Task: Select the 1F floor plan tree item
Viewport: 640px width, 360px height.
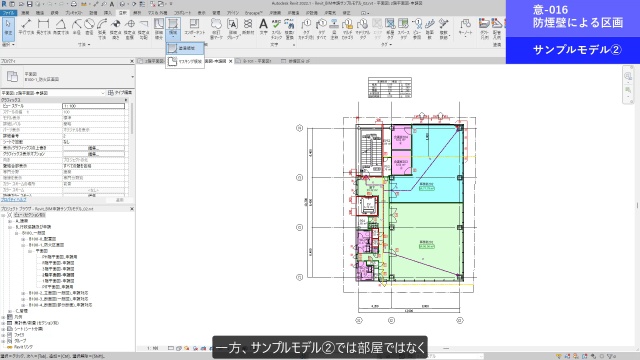Action: coord(58,281)
